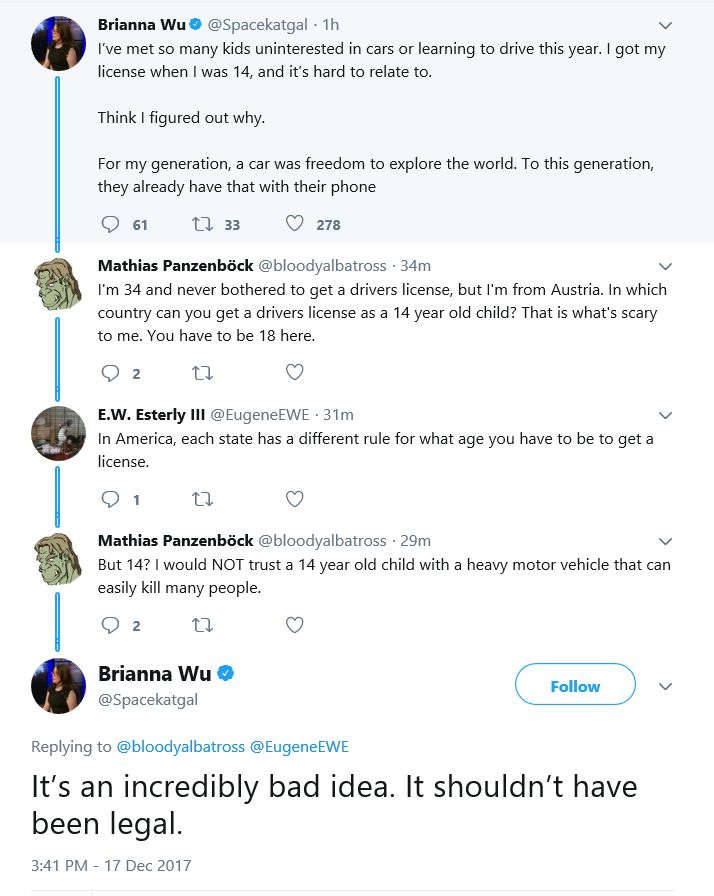Screen dimensions: 714x896
Task: Open options chevron on Brianna Wu's 1h tweet
Action: point(665,25)
